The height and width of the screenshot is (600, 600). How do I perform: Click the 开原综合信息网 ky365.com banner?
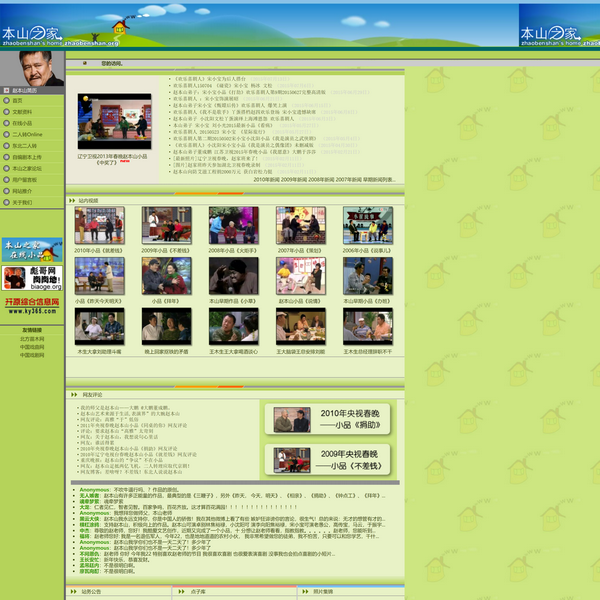point(32,304)
